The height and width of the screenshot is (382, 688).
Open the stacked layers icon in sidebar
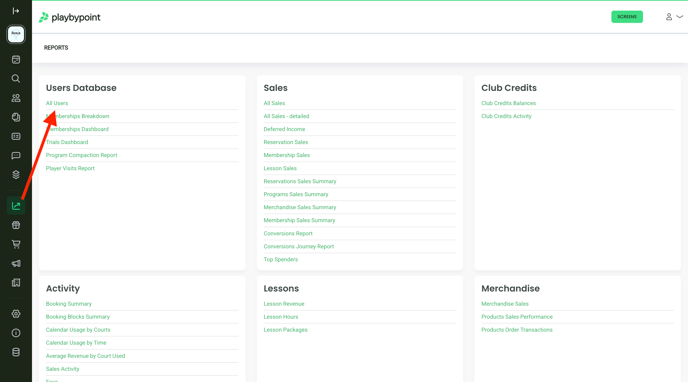pos(16,175)
